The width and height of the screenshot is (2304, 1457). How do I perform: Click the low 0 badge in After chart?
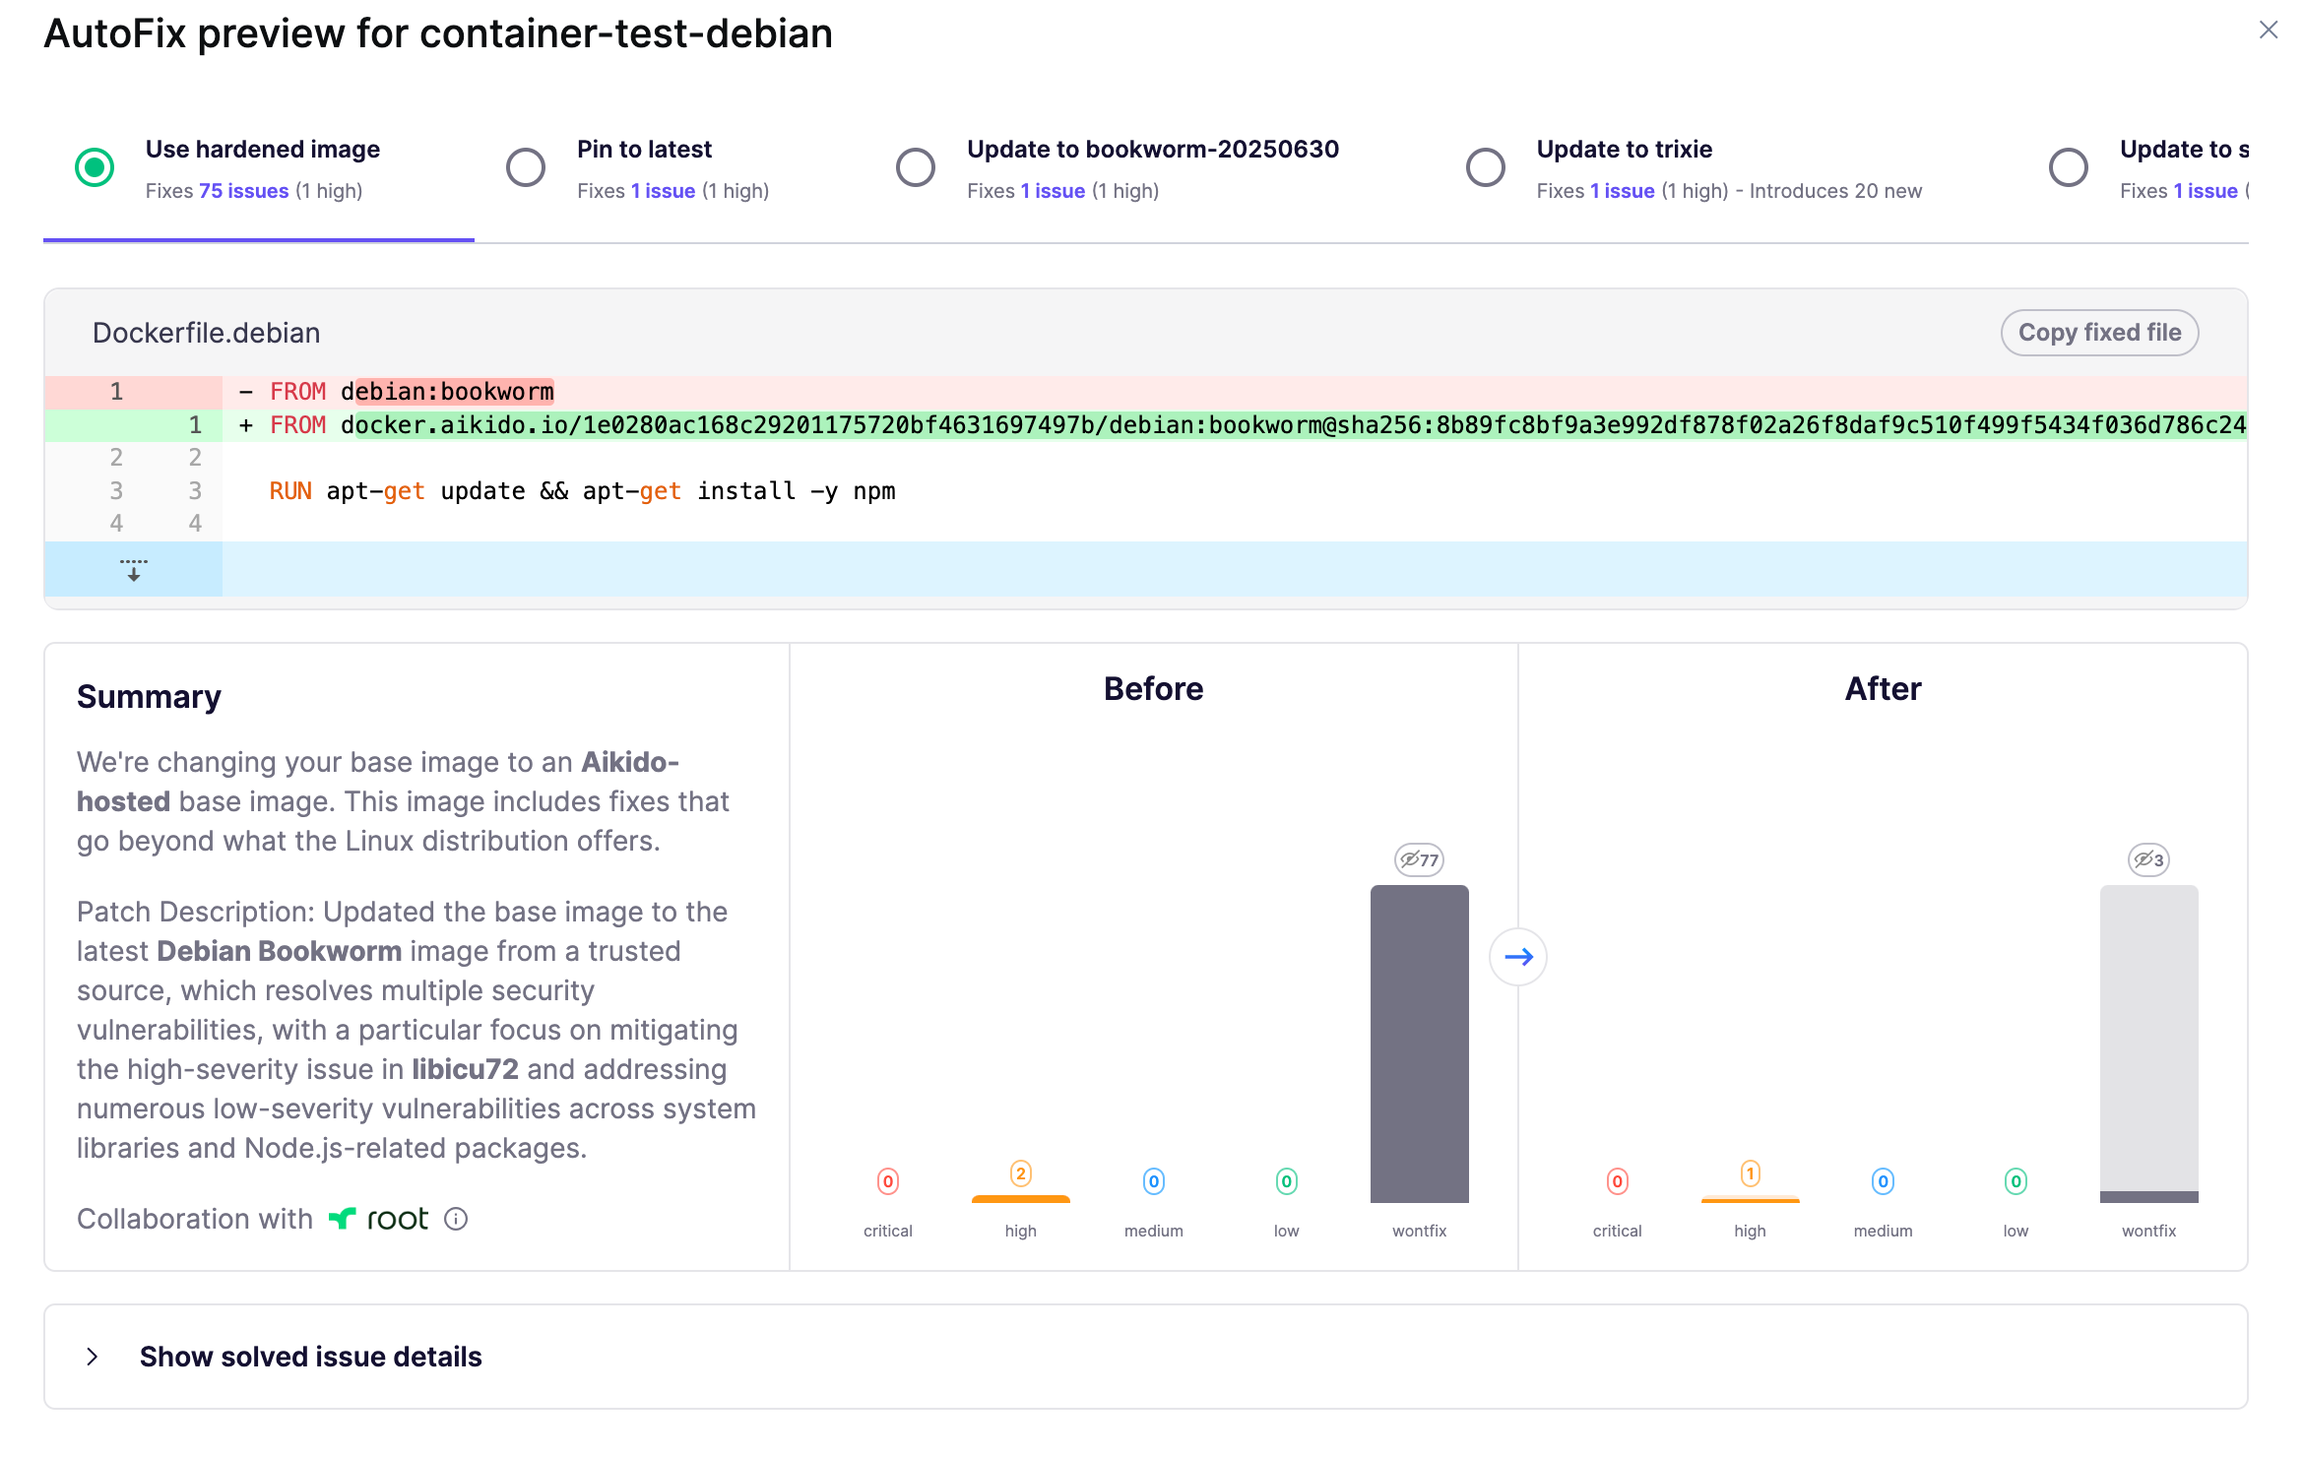(2016, 1181)
